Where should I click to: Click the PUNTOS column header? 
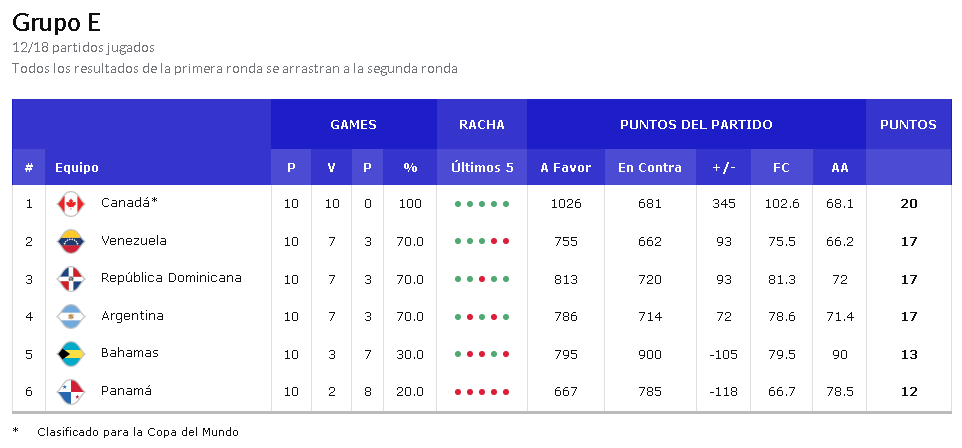[x=908, y=125]
